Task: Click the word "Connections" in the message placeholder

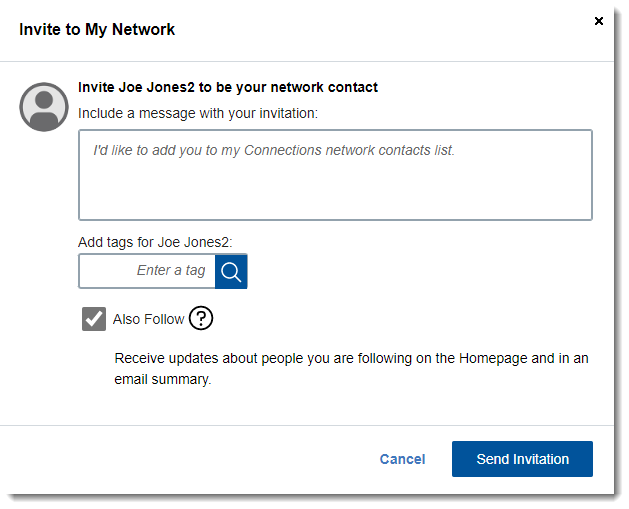Action: pyautogui.click(x=283, y=150)
